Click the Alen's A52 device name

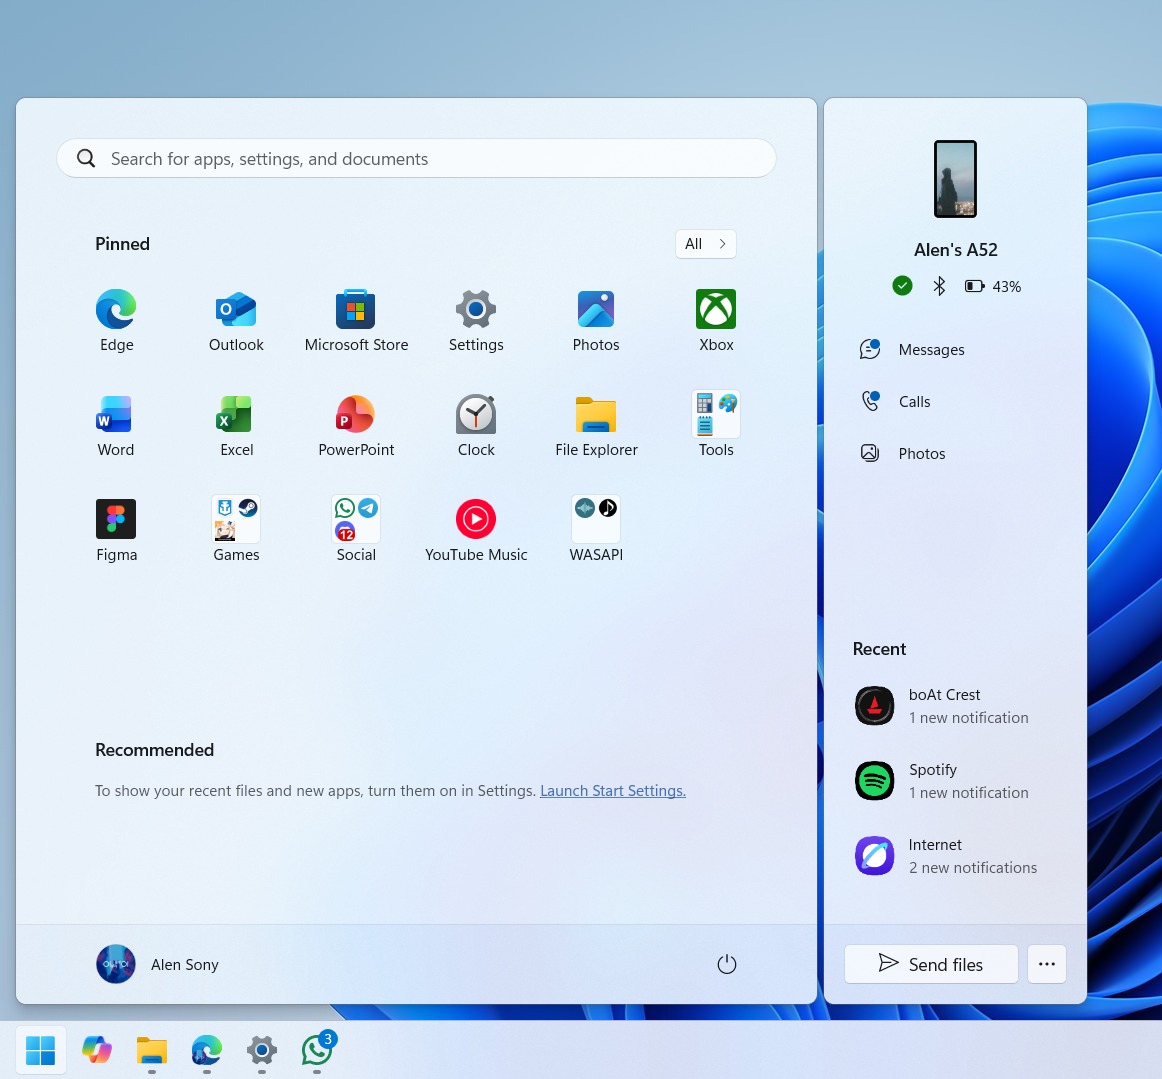[x=955, y=250]
